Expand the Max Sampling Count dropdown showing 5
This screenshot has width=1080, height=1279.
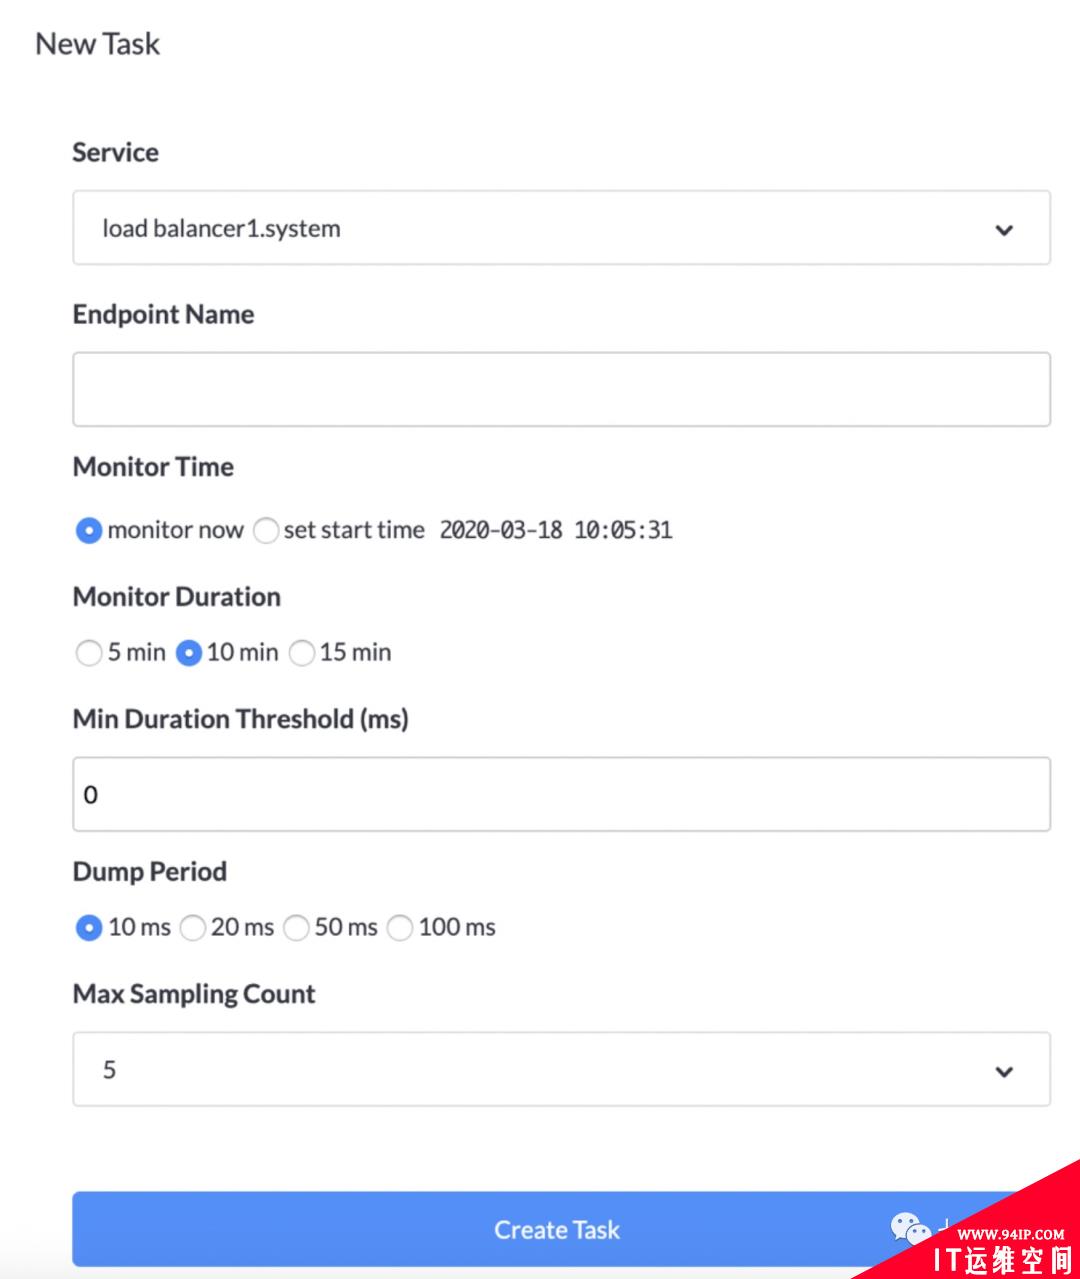coord(561,1069)
